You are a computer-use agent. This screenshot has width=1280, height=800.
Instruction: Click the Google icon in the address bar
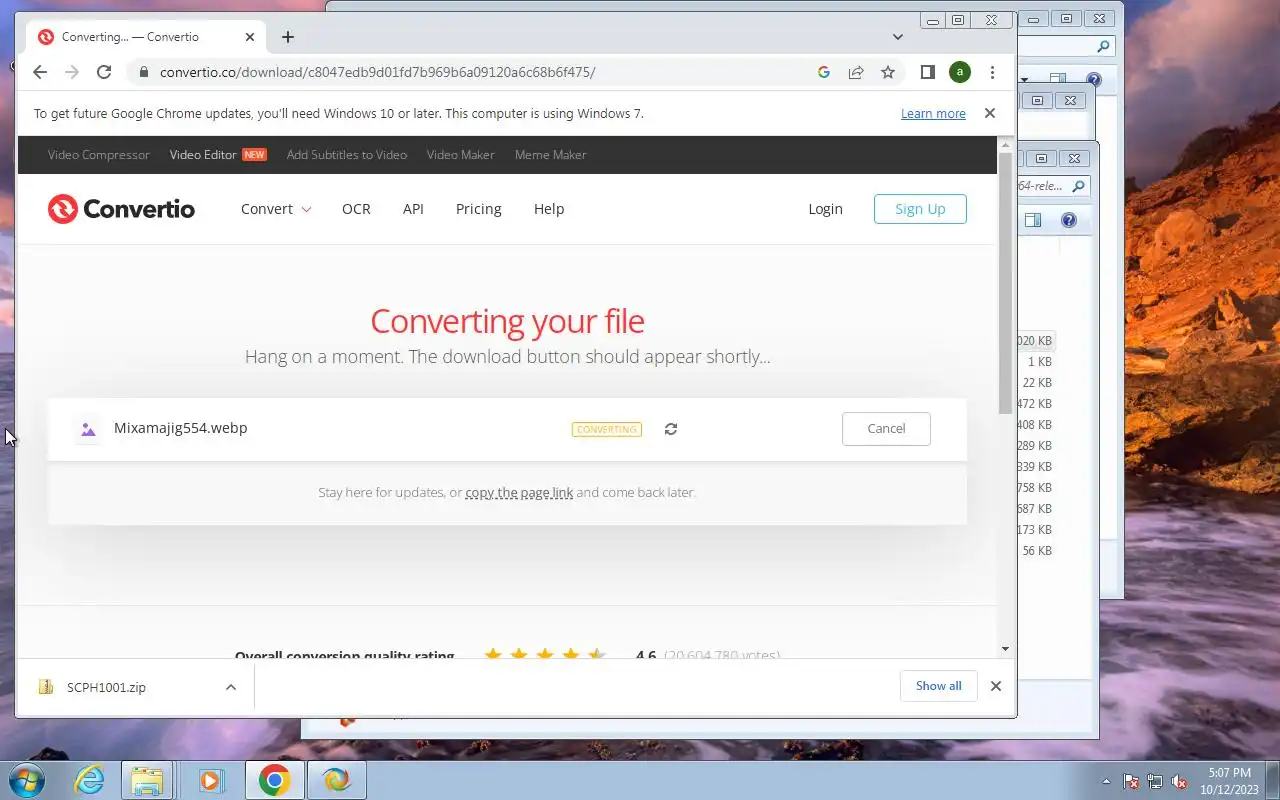(x=824, y=72)
